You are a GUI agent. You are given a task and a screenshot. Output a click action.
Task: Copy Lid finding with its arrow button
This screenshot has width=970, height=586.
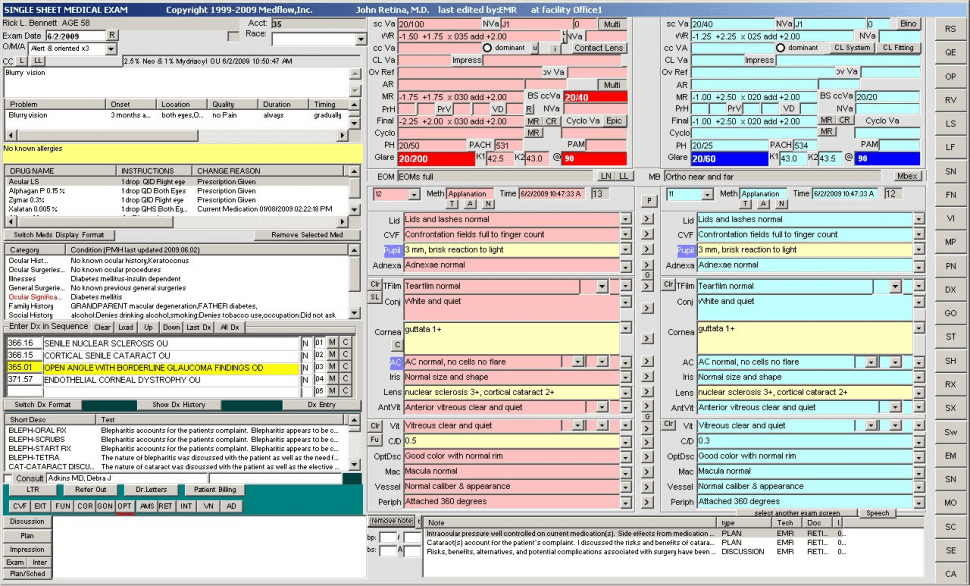(647, 218)
